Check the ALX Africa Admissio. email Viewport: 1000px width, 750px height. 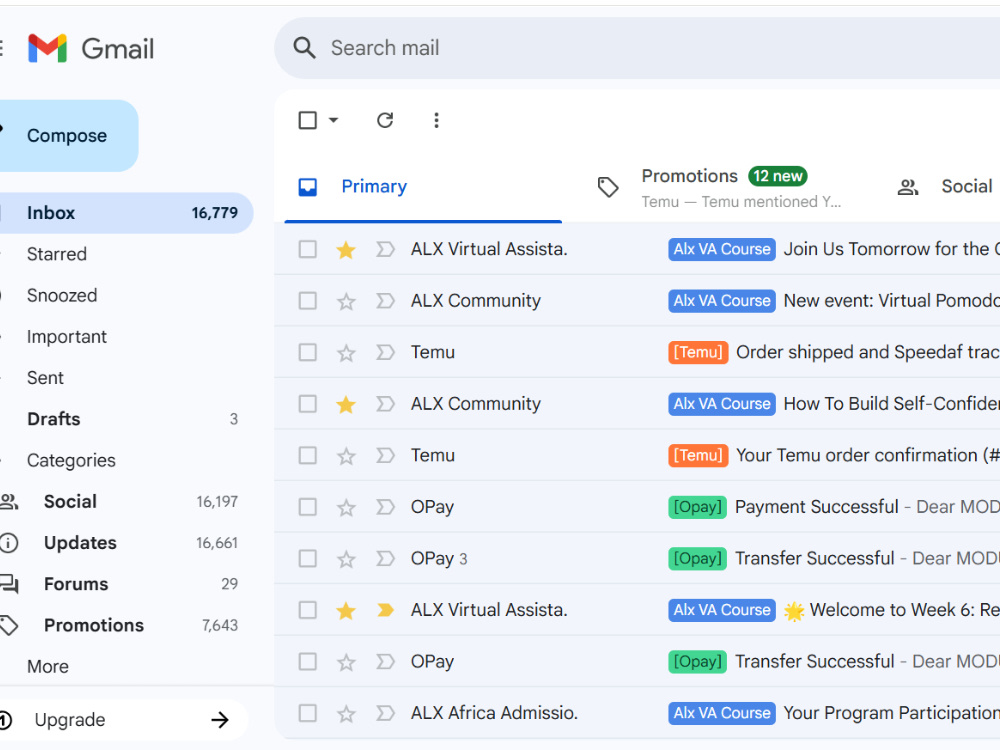pyautogui.click(x=307, y=714)
